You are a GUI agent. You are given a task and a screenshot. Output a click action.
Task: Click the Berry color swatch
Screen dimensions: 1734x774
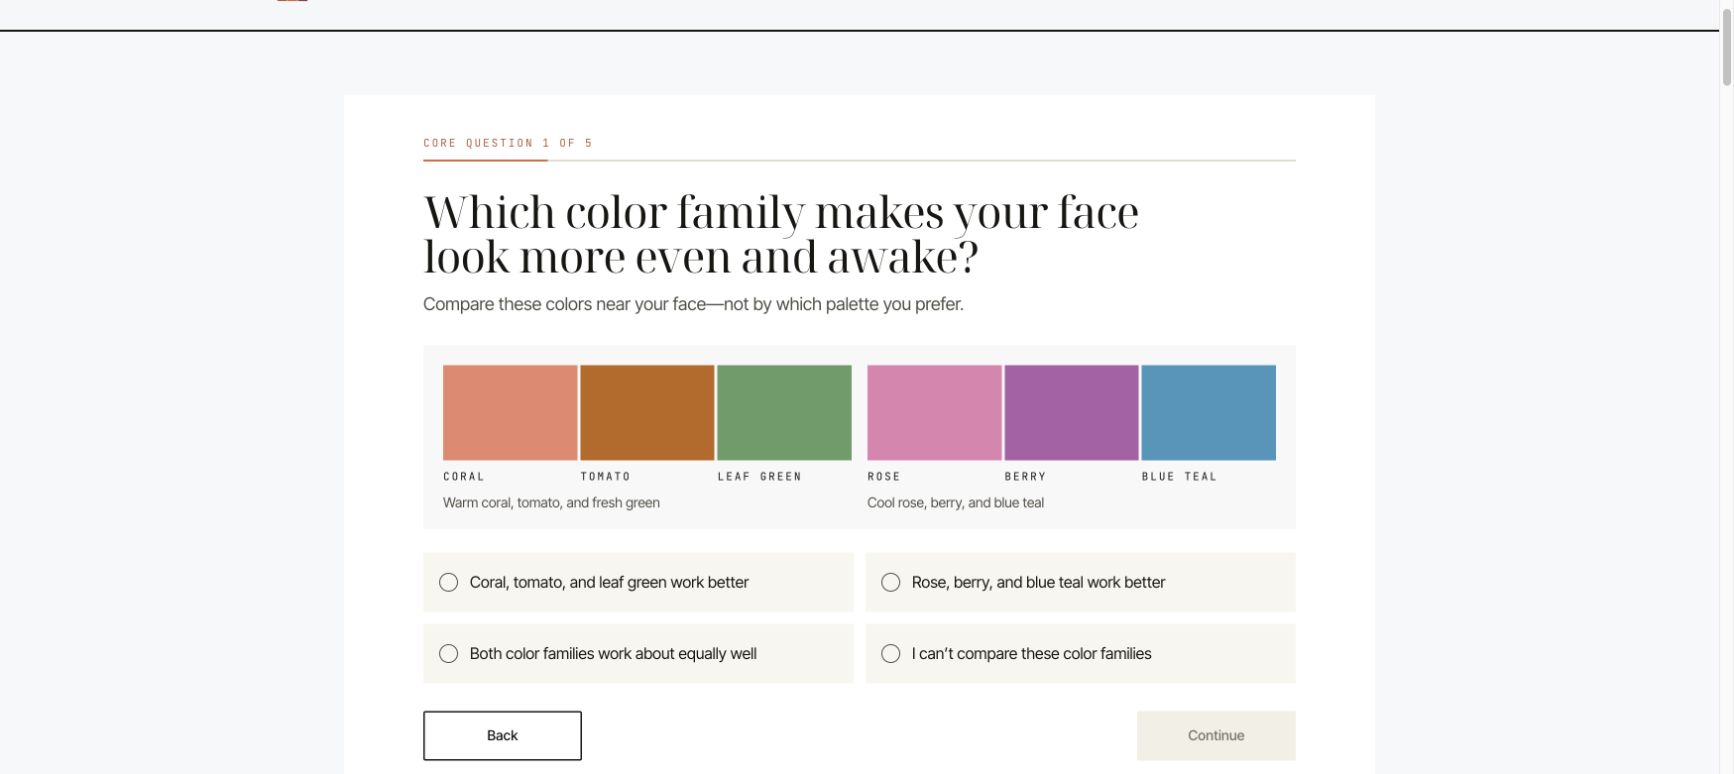[1071, 413]
